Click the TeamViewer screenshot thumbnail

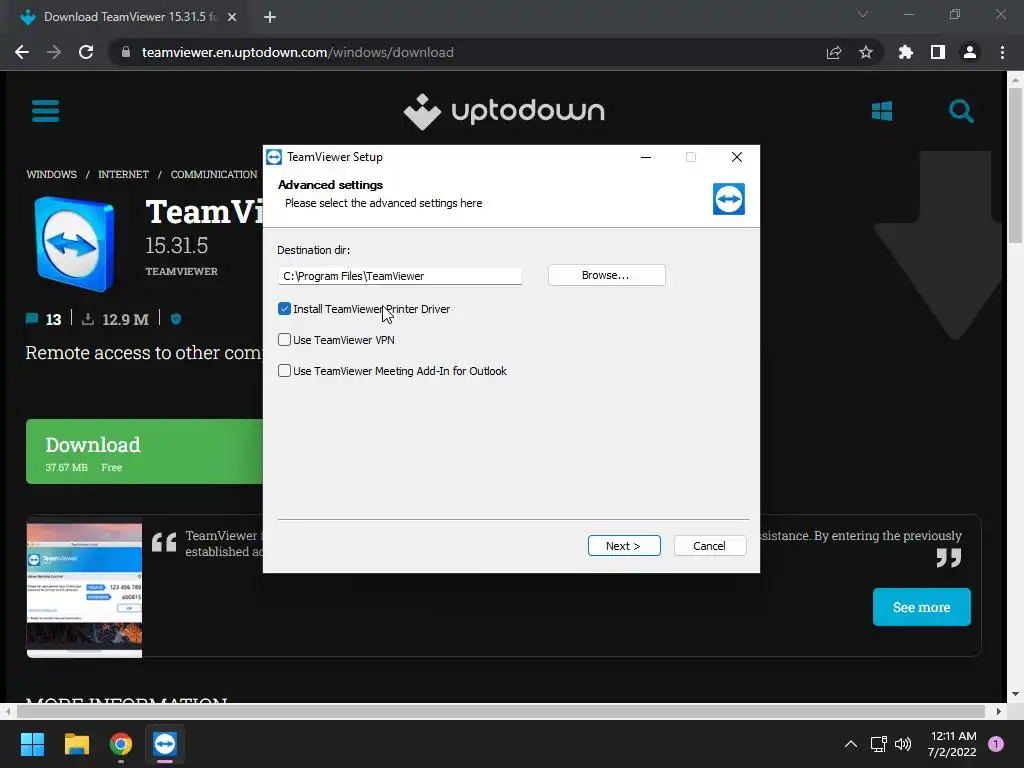(x=84, y=587)
